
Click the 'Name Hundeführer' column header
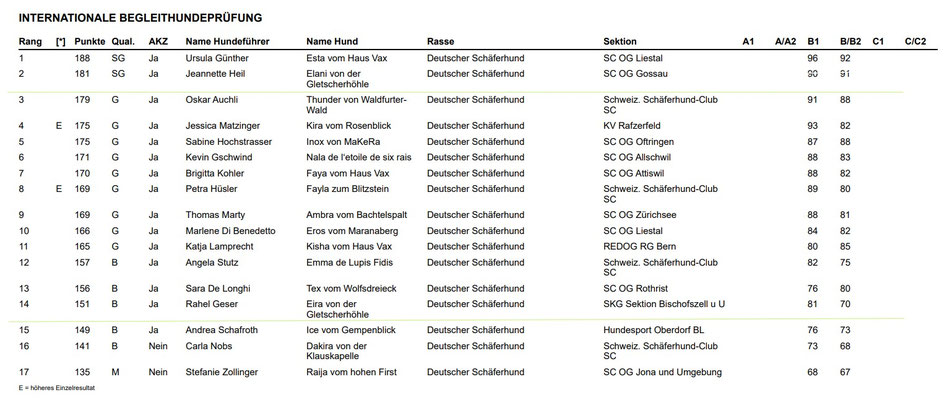point(229,42)
